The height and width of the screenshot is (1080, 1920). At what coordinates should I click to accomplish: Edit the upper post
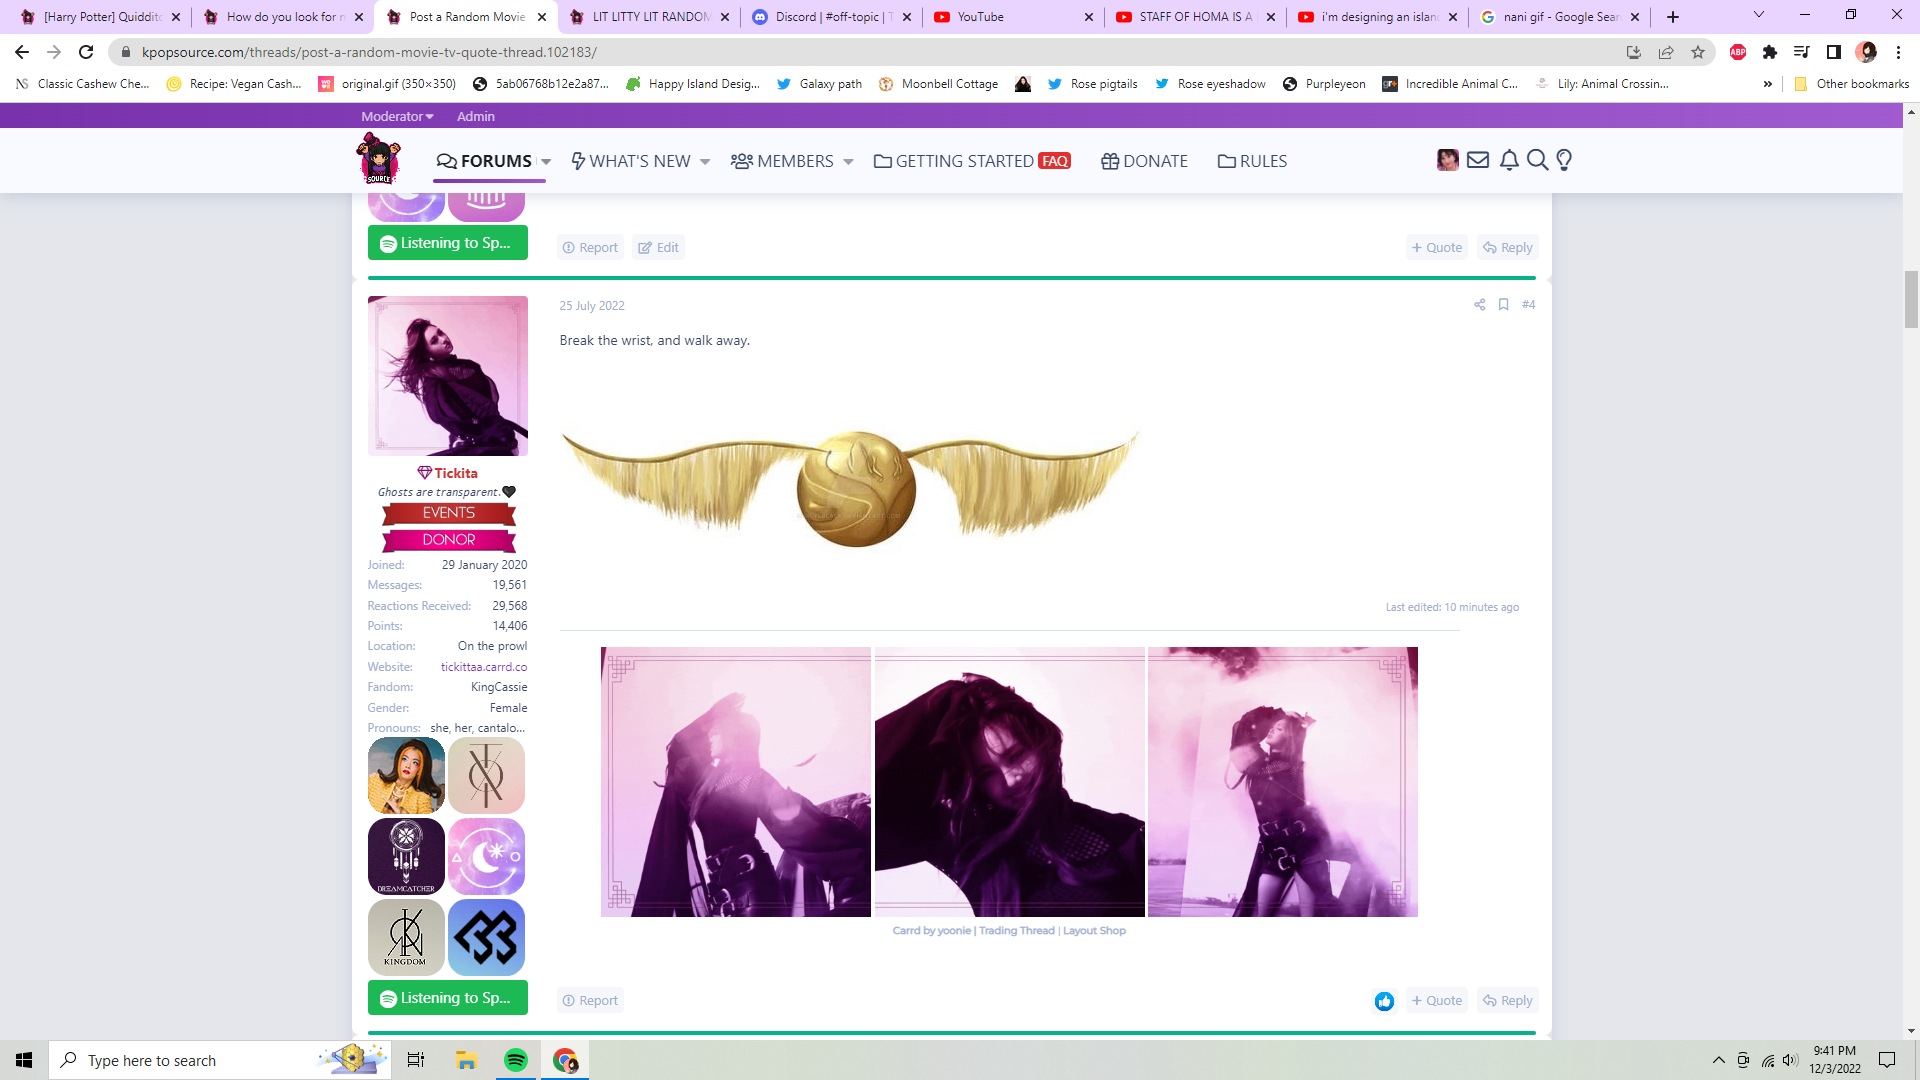(x=658, y=248)
